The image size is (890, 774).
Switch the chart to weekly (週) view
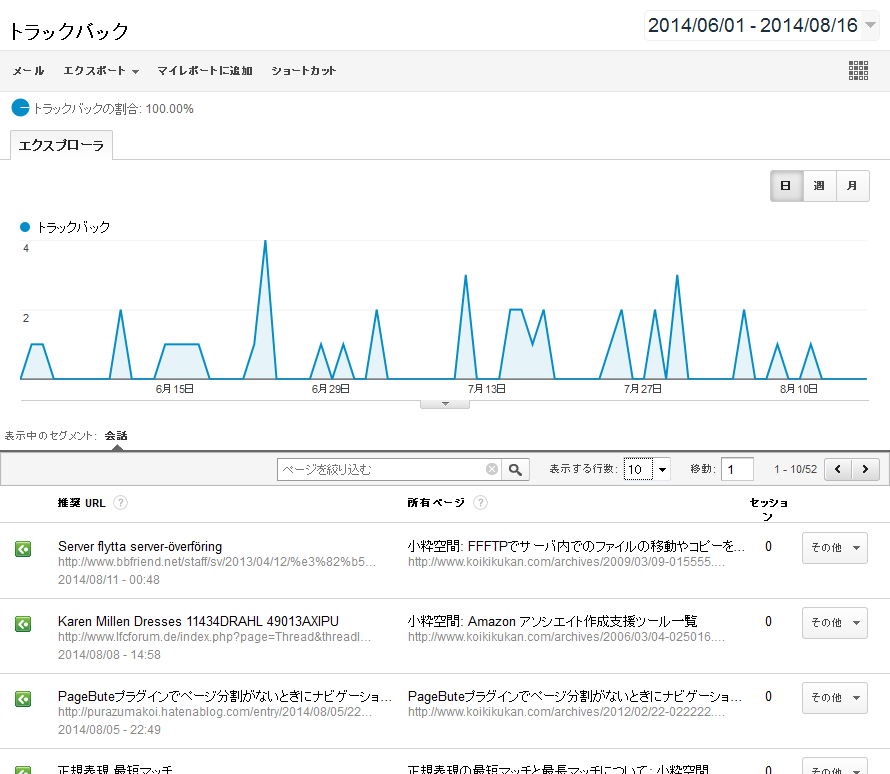pyautogui.click(x=819, y=186)
